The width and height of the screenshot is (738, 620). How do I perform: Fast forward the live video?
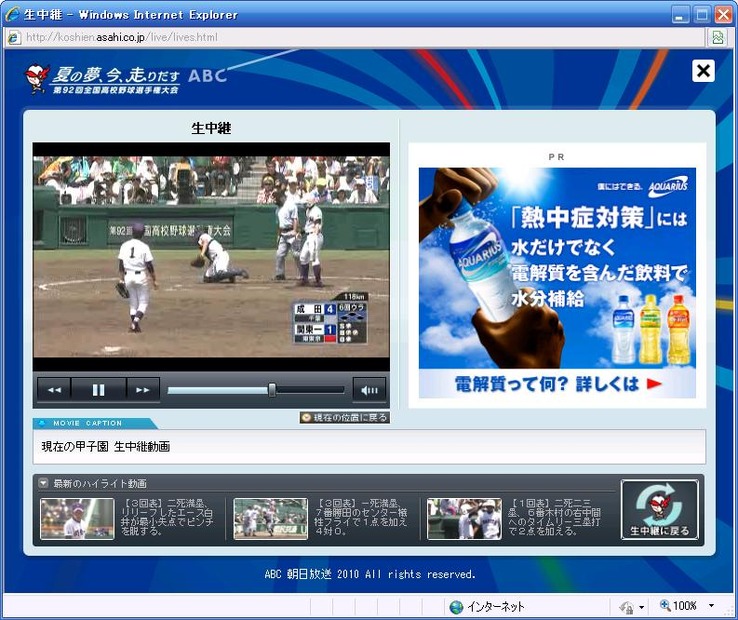pyautogui.click(x=143, y=390)
